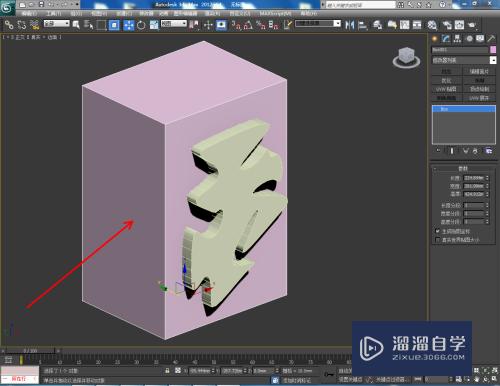Click the Make Unique icon below stack
500x386 pixels.
point(465,151)
